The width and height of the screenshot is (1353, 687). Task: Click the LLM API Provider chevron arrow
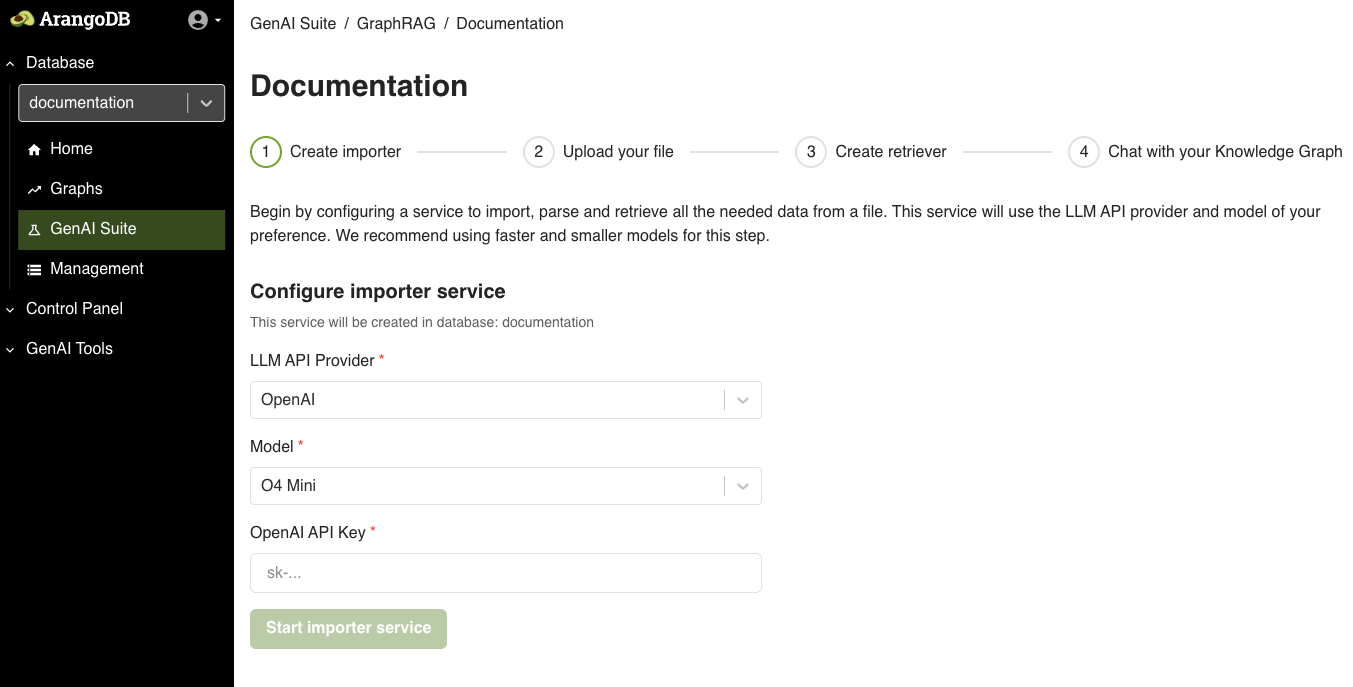click(x=743, y=400)
